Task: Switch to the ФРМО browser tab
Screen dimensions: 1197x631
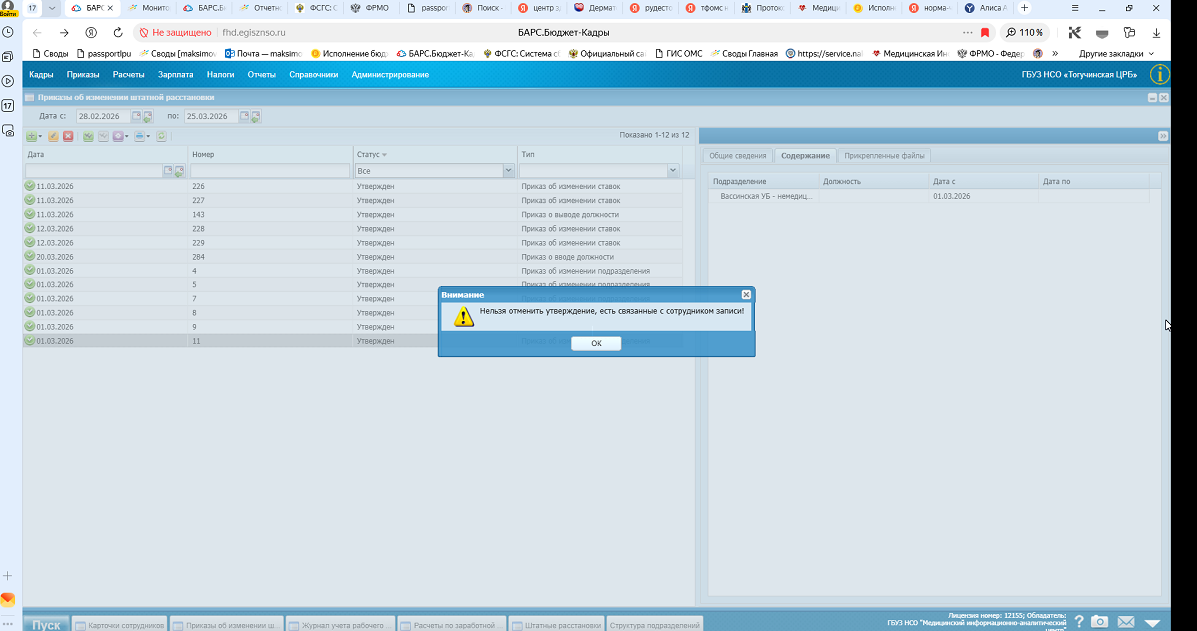Action: [373, 8]
